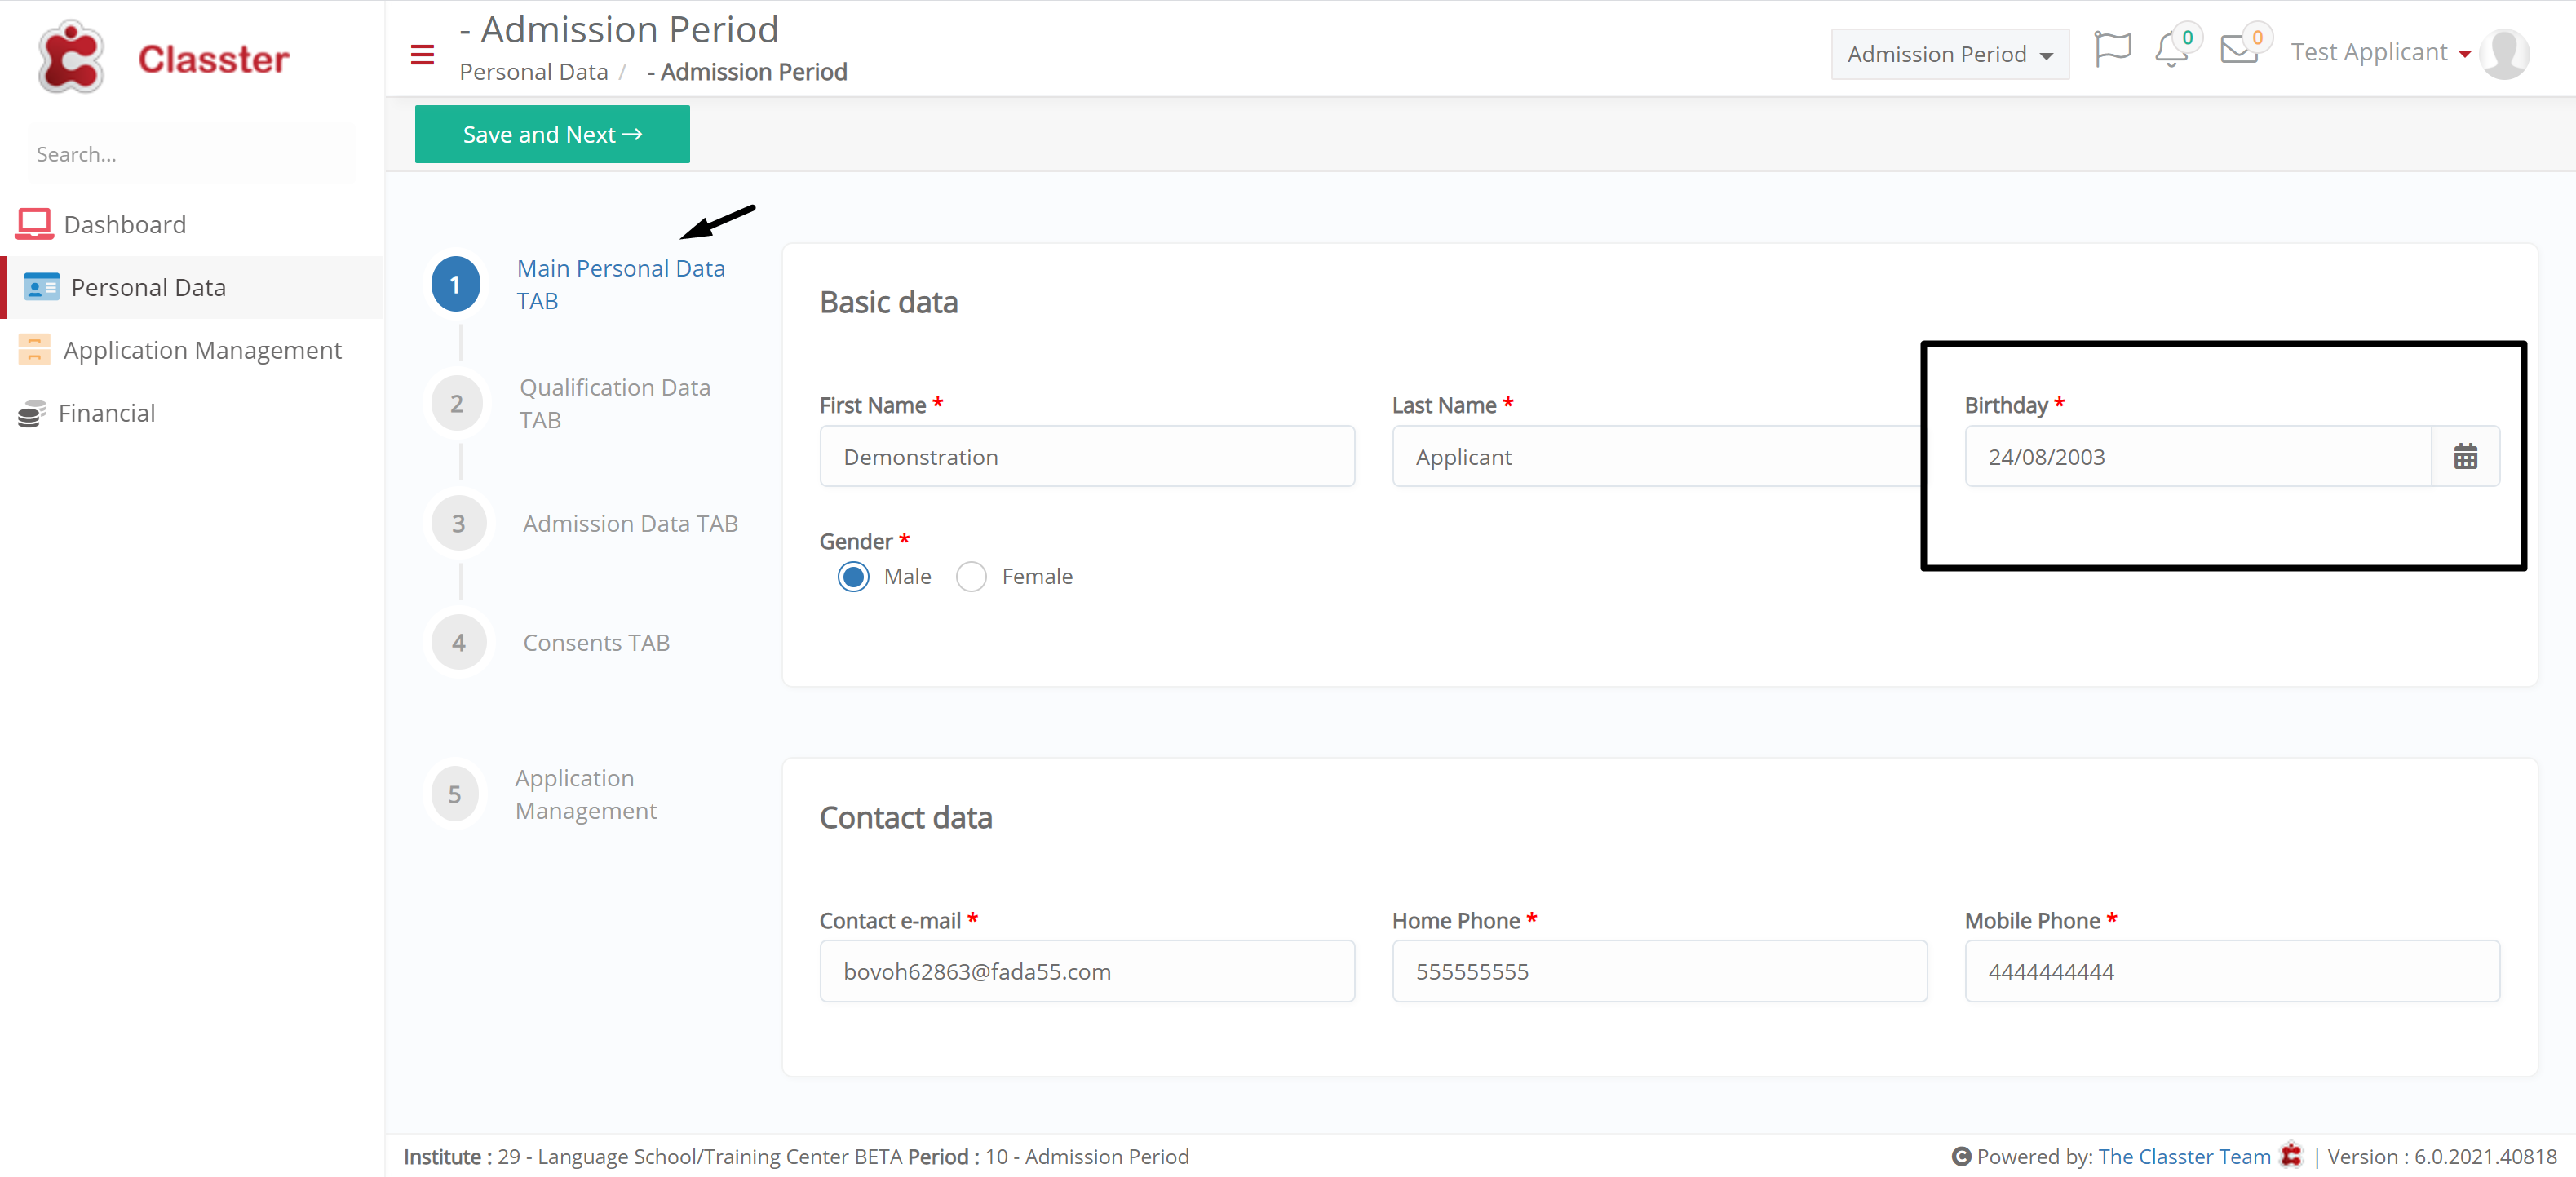The width and height of the screenshot is (2576, 1177).
Task: Switch to Main Personal Data TAB
Action: (620, 285)
